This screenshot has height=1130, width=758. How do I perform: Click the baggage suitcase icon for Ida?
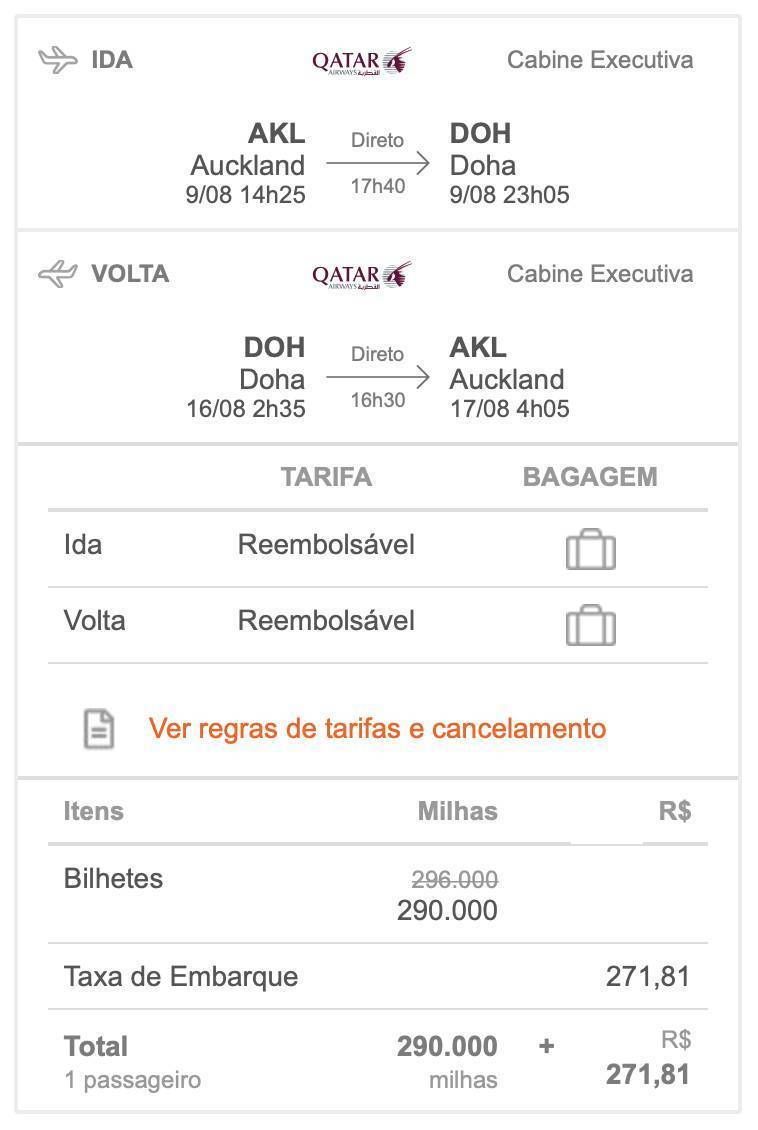tap(591, 550)
